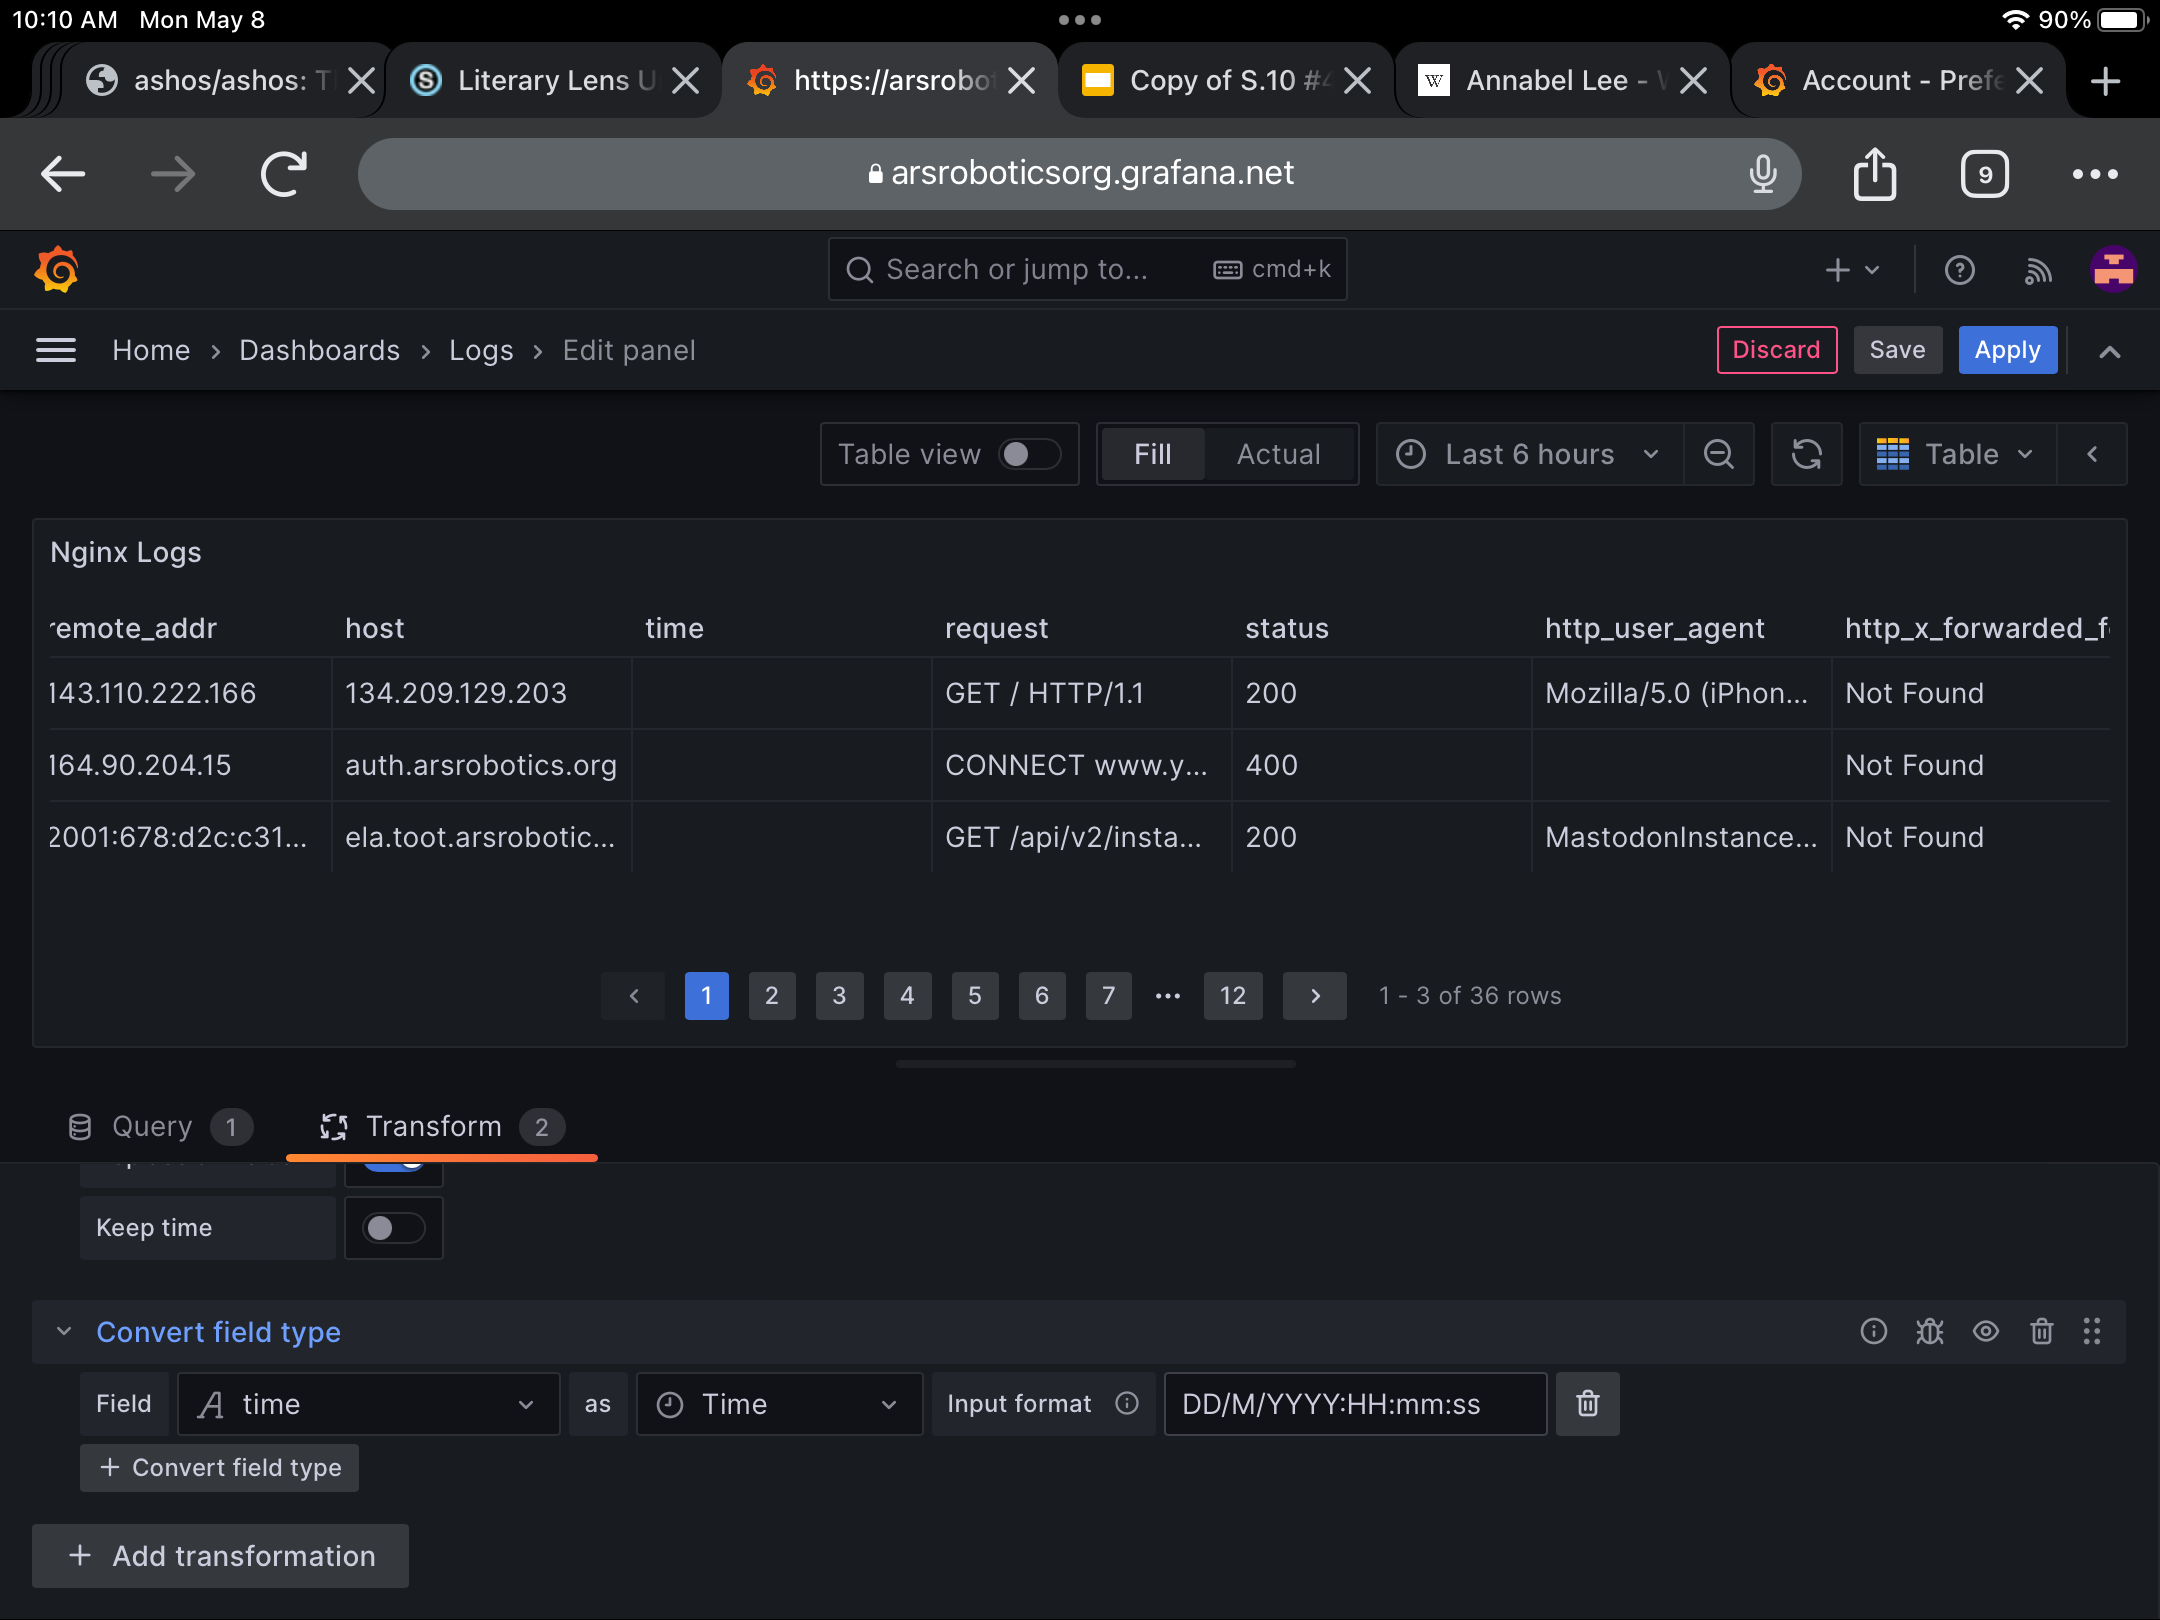Show transformation help info icon
The width and height of the screenshot is (2160, 1620).
(1873, 1331)
